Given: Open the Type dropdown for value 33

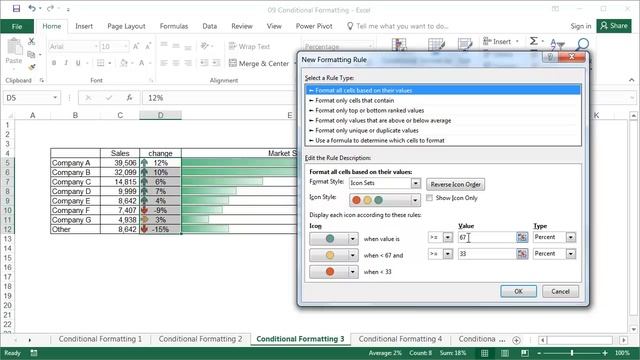Looking at the screenshot, I should 571,254.
